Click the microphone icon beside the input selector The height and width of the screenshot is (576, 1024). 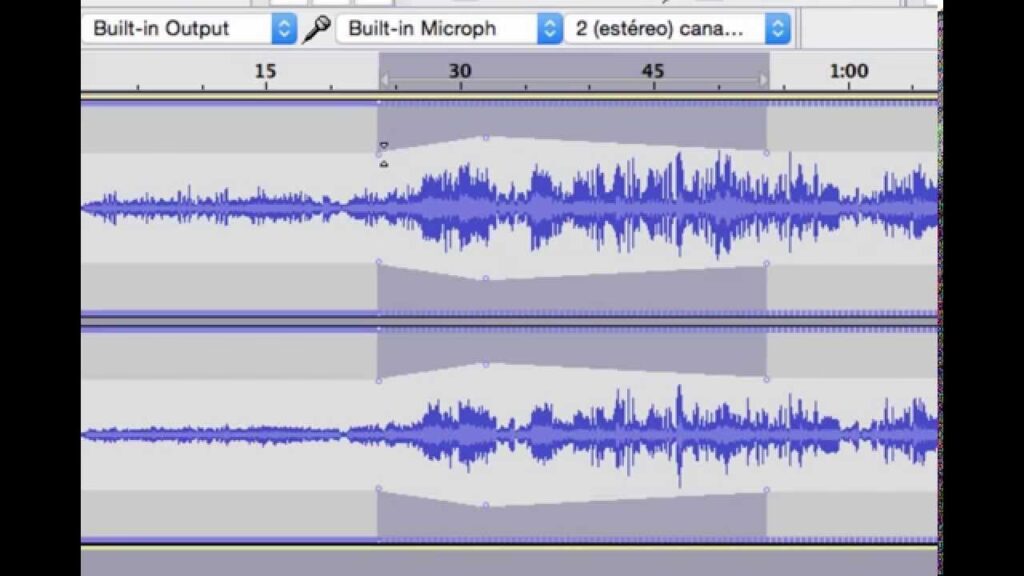click(317, 28)
